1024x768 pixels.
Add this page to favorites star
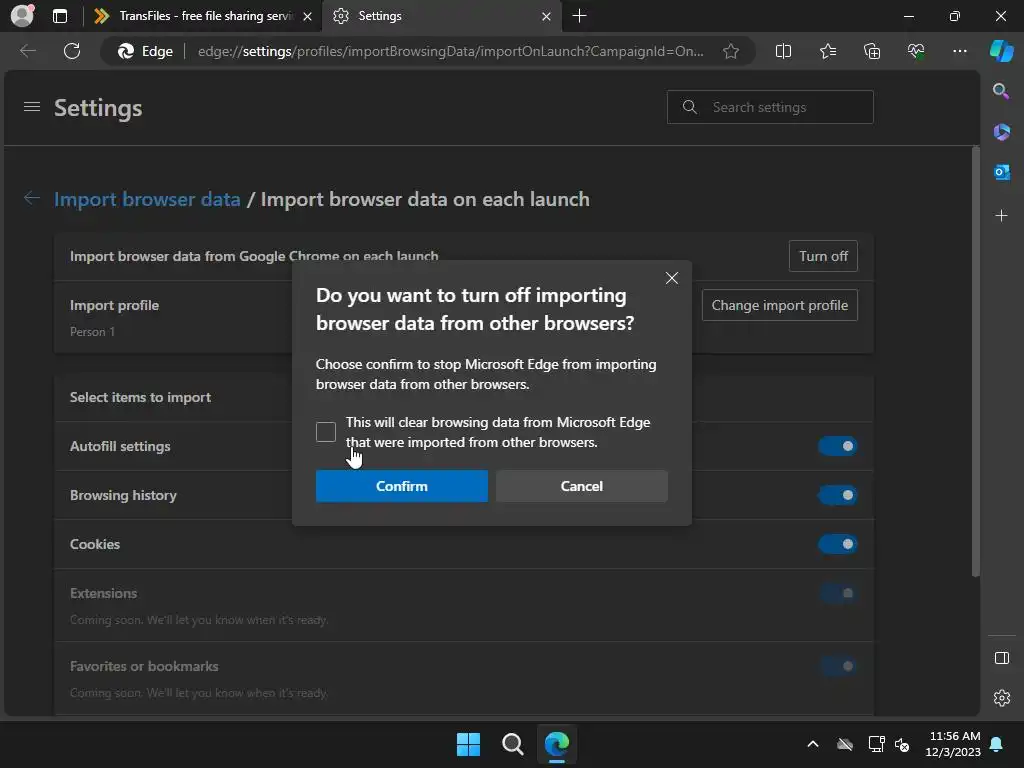731,51
